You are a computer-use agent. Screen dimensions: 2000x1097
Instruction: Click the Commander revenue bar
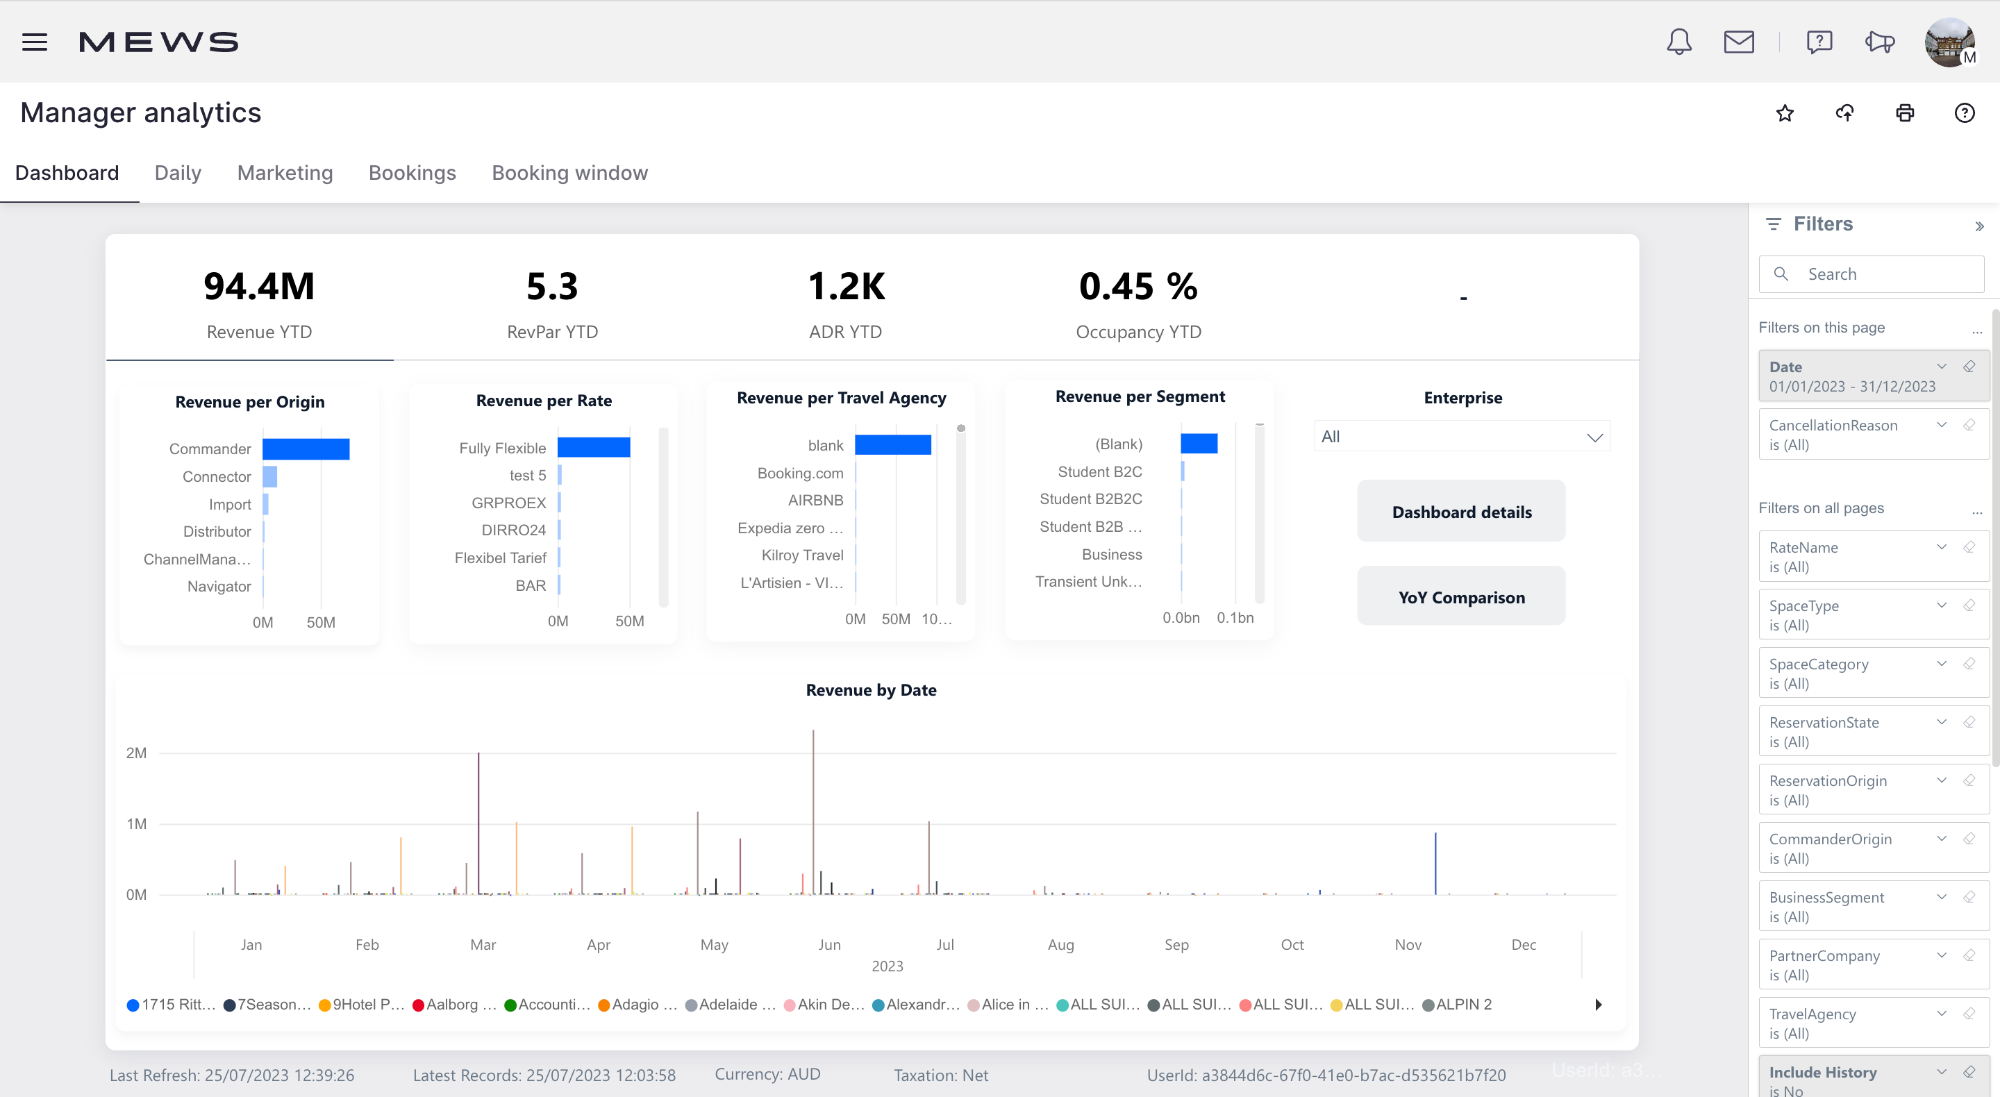(306, 449)
